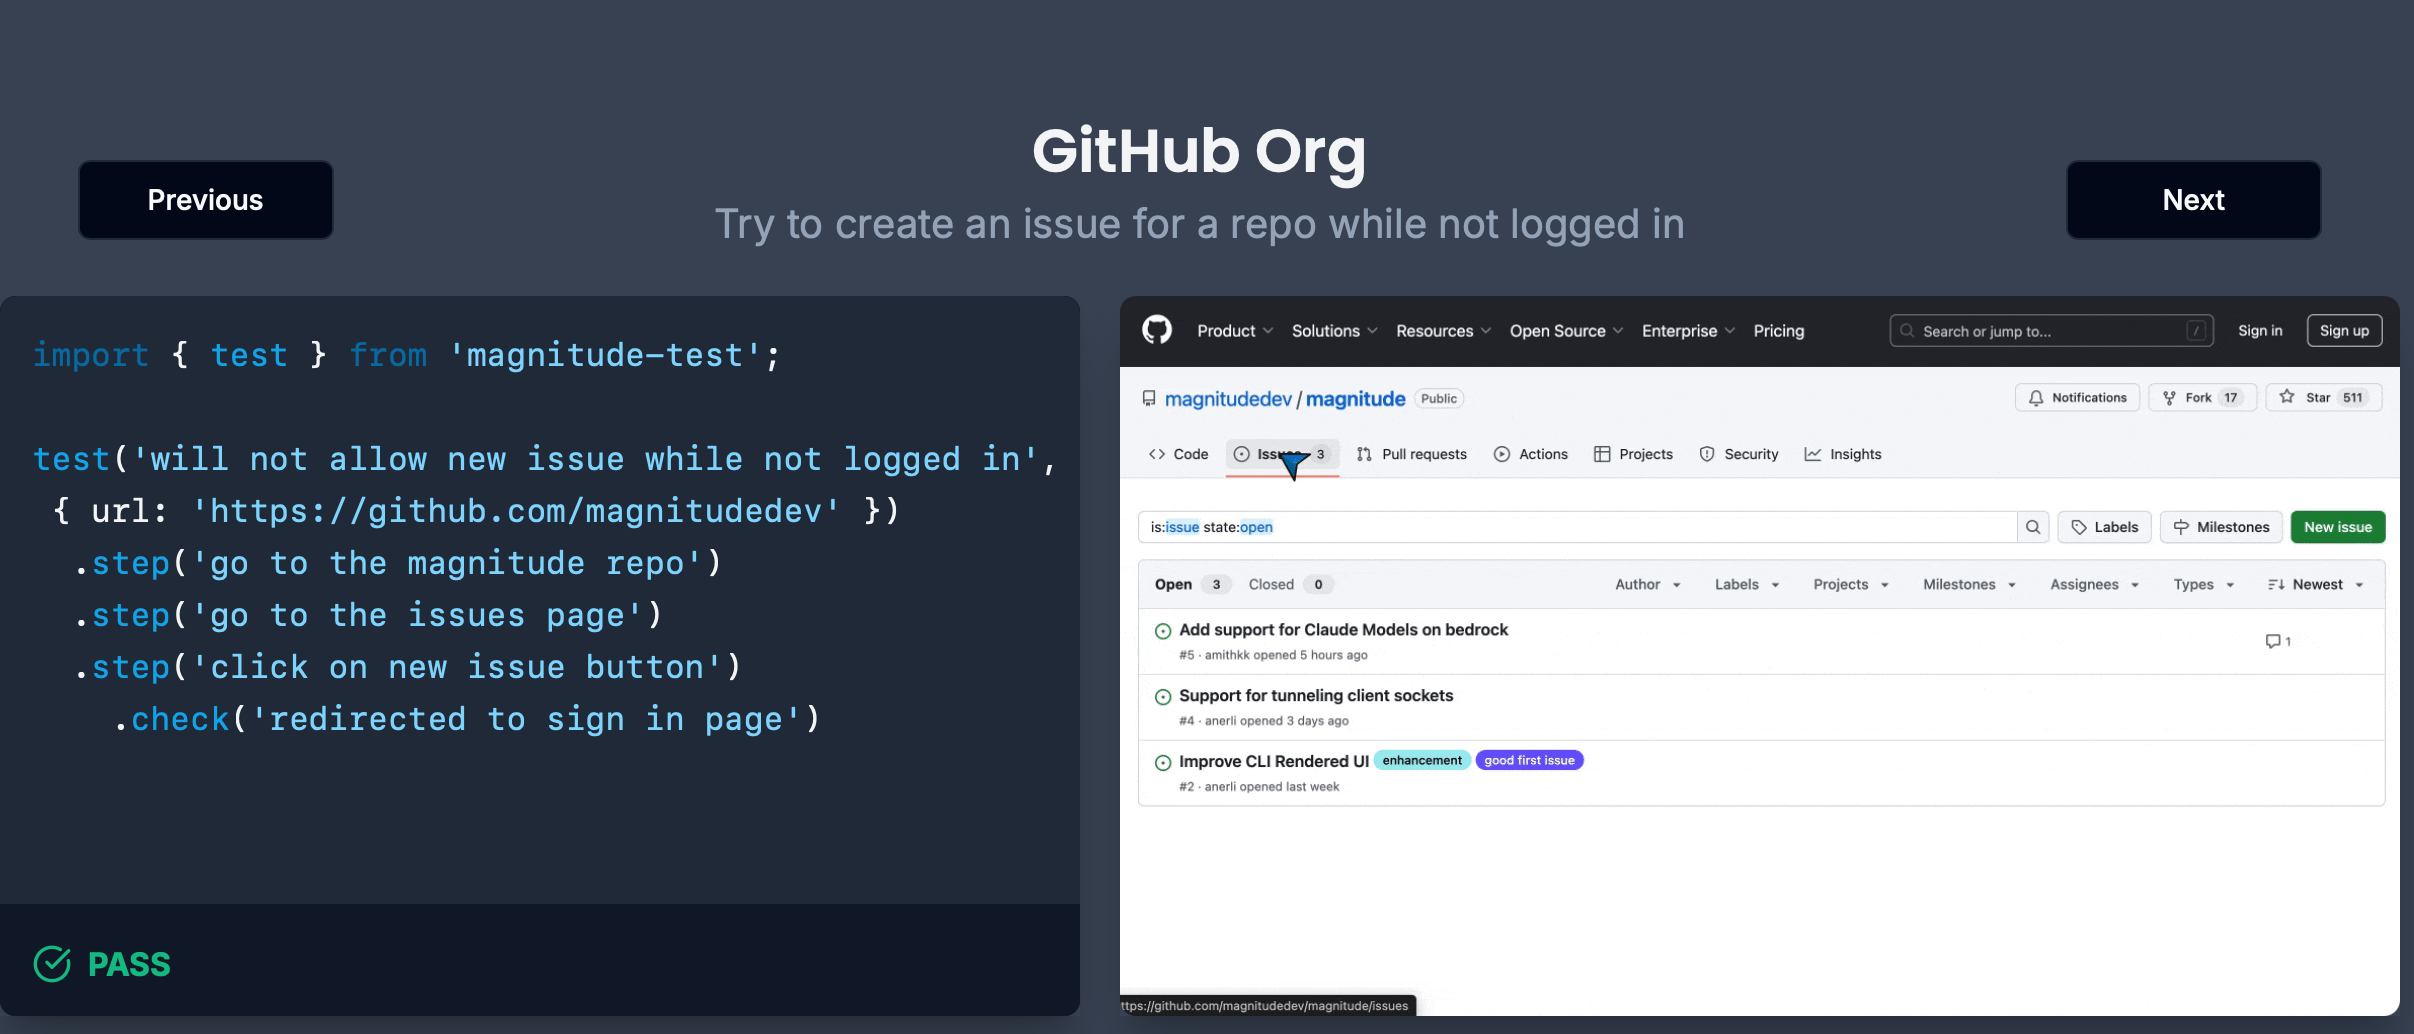Open the magnitudedev owner link
The image size is (2414, 1034).
pyautogui.click(x=1228, y=399)
